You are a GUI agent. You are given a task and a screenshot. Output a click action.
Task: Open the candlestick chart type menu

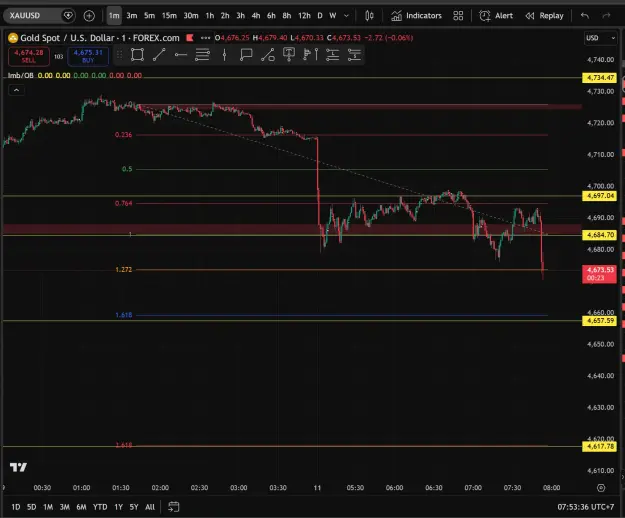pyautogui.click(x=369, y=16)
